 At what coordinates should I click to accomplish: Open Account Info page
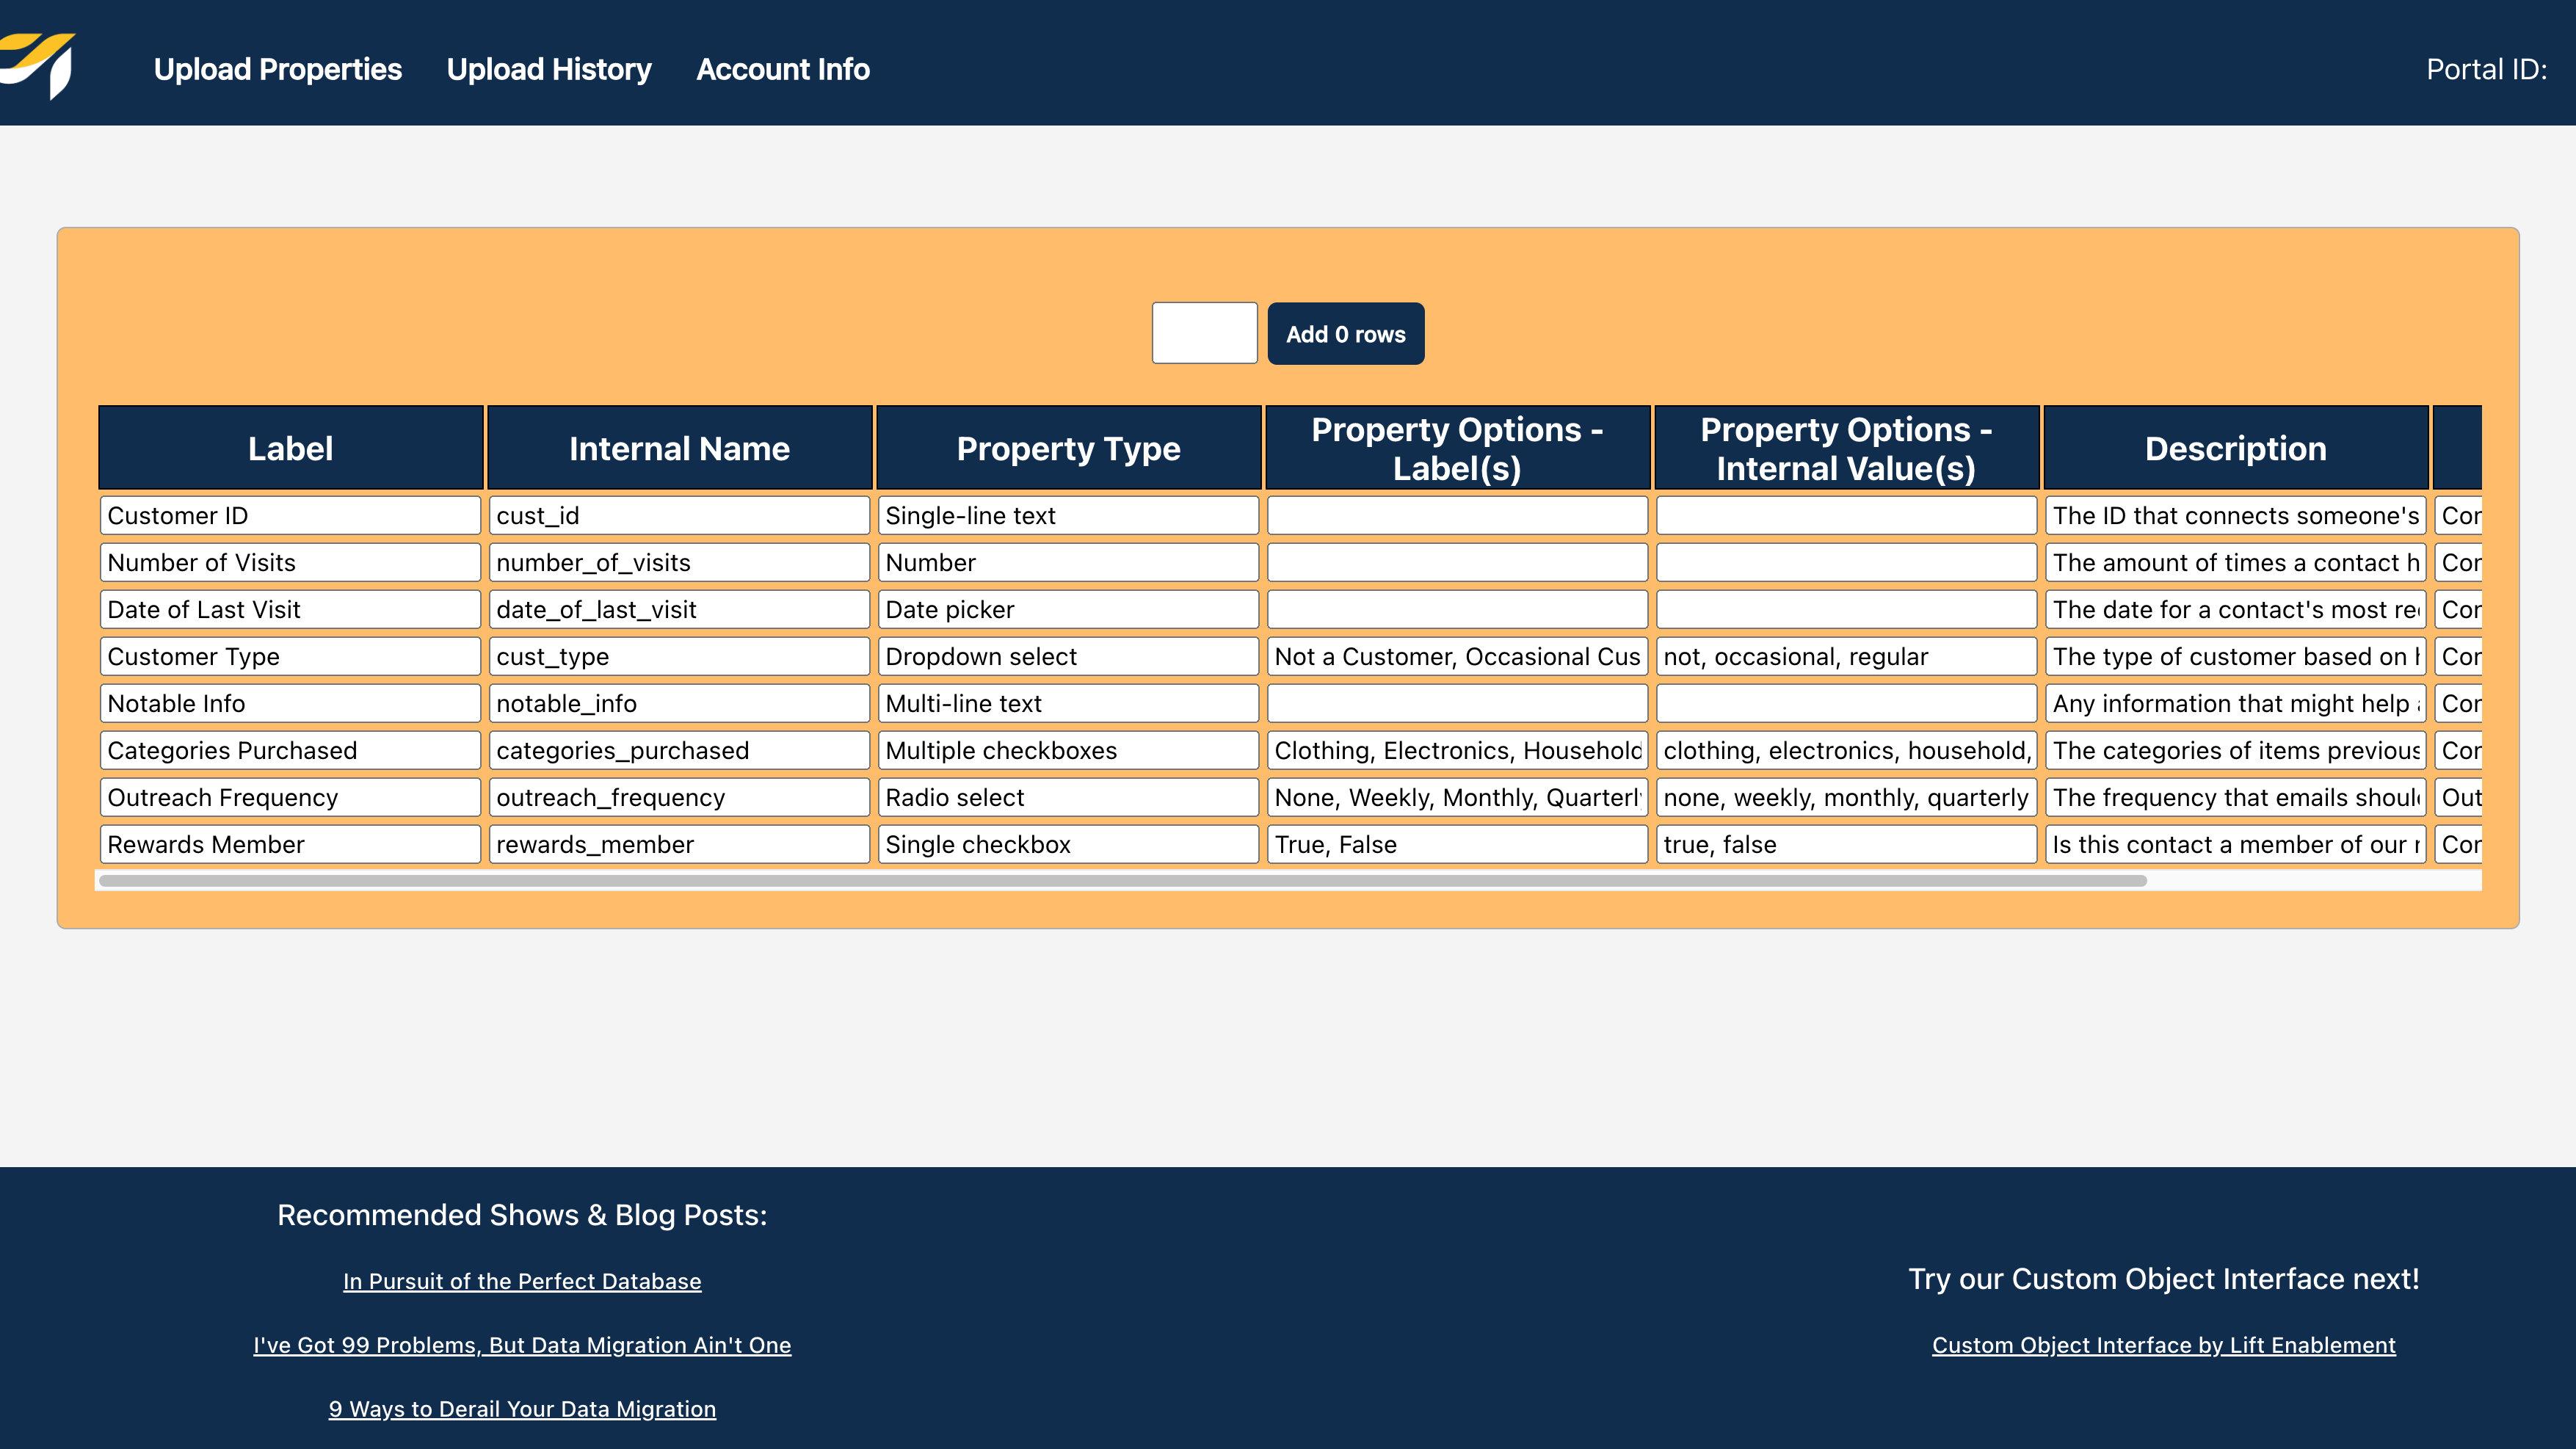click(782, 69)
